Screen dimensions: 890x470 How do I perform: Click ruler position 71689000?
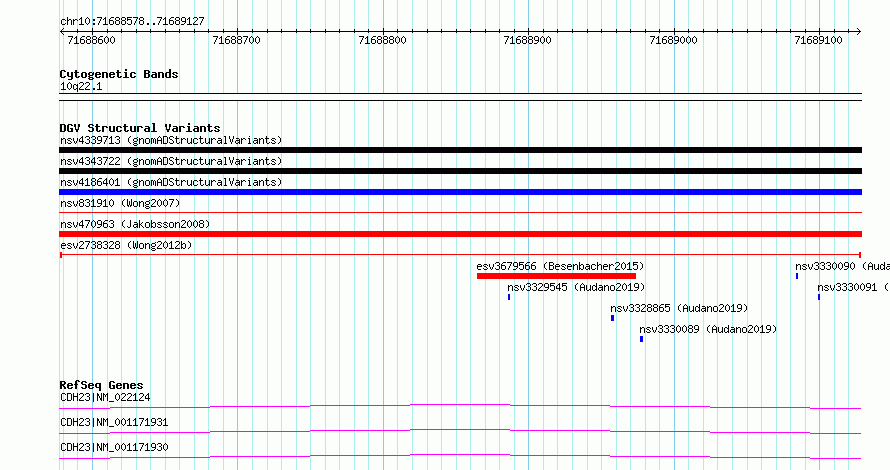tap(673, 40)
